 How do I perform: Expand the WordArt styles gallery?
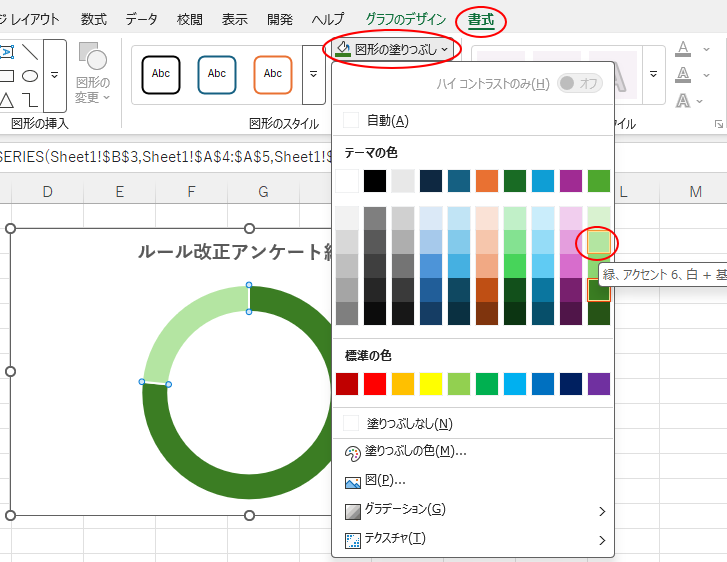coord(654,75)
